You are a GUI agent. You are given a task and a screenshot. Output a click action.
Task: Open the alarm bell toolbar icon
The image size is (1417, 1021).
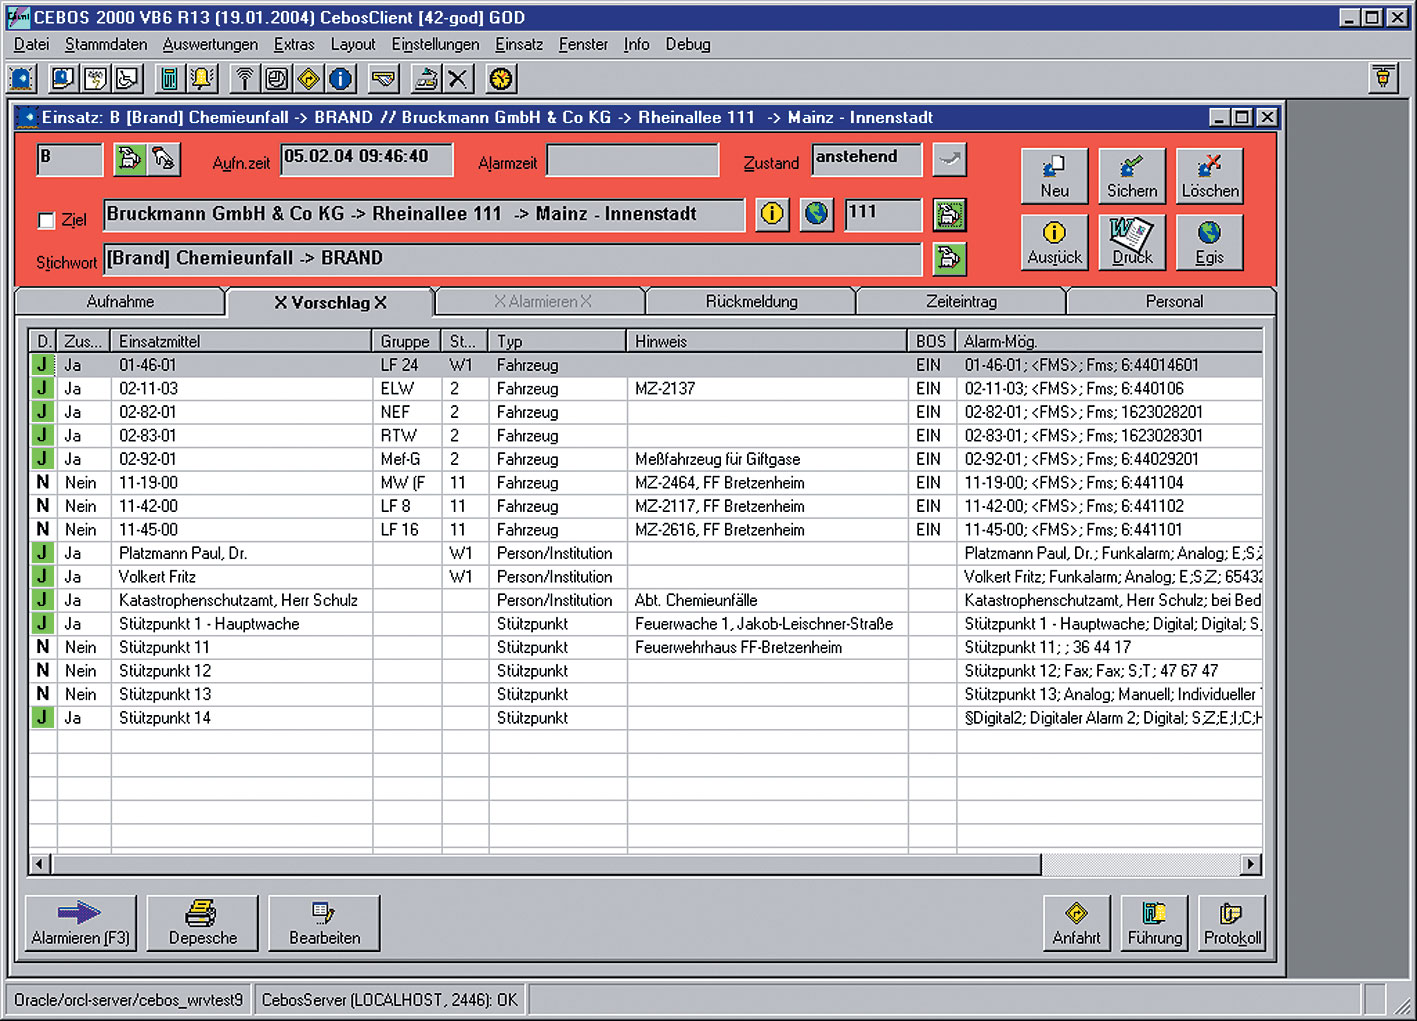pos(202,79)
